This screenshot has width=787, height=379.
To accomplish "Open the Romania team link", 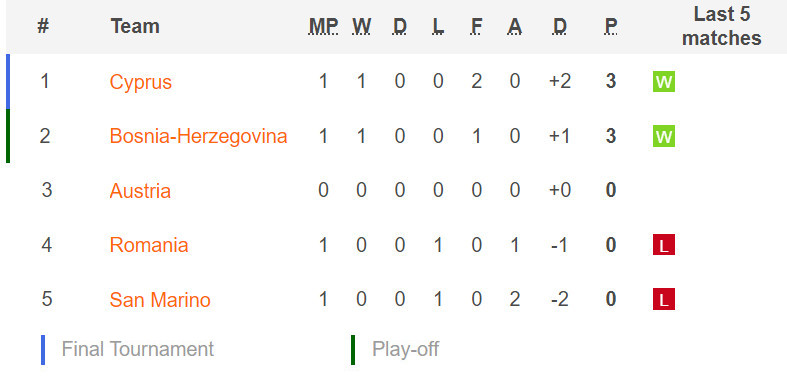I will (x=149, y=245).
